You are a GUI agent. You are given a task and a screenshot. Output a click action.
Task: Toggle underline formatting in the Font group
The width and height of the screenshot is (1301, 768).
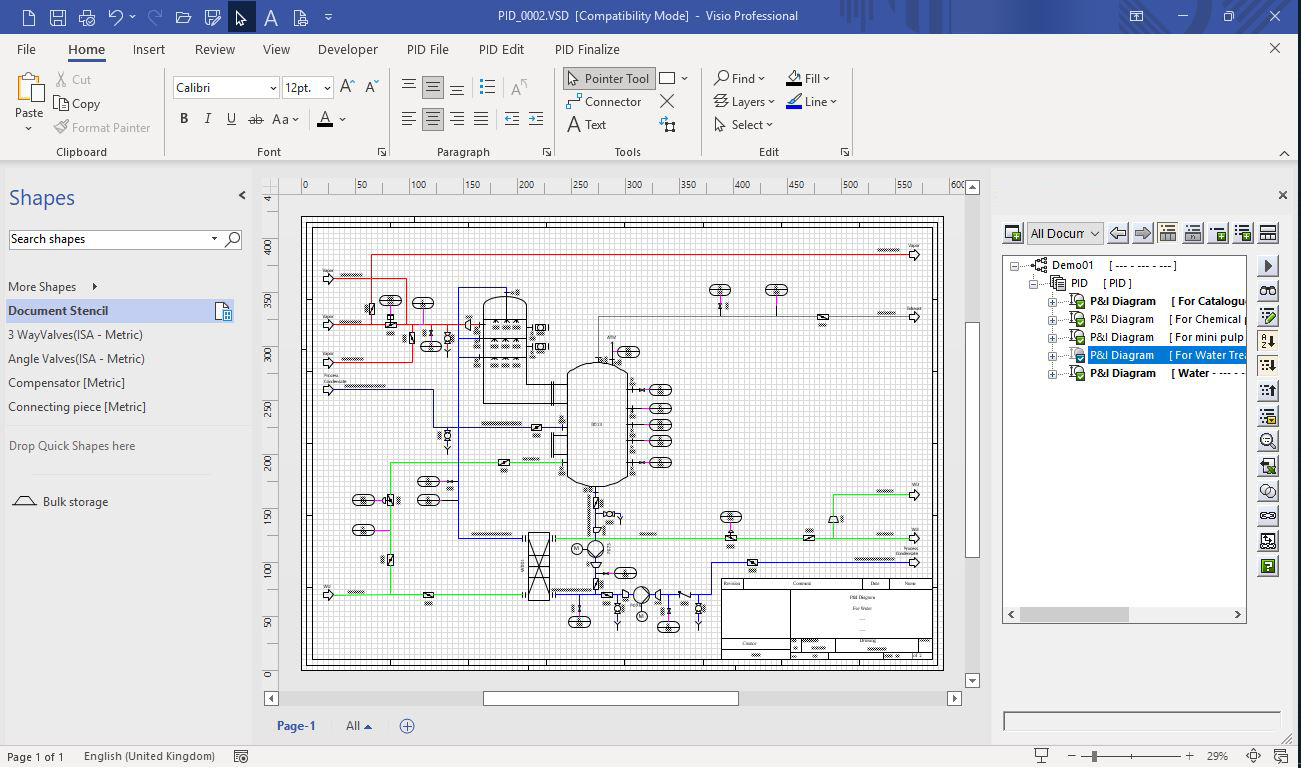tap(230, 118)
